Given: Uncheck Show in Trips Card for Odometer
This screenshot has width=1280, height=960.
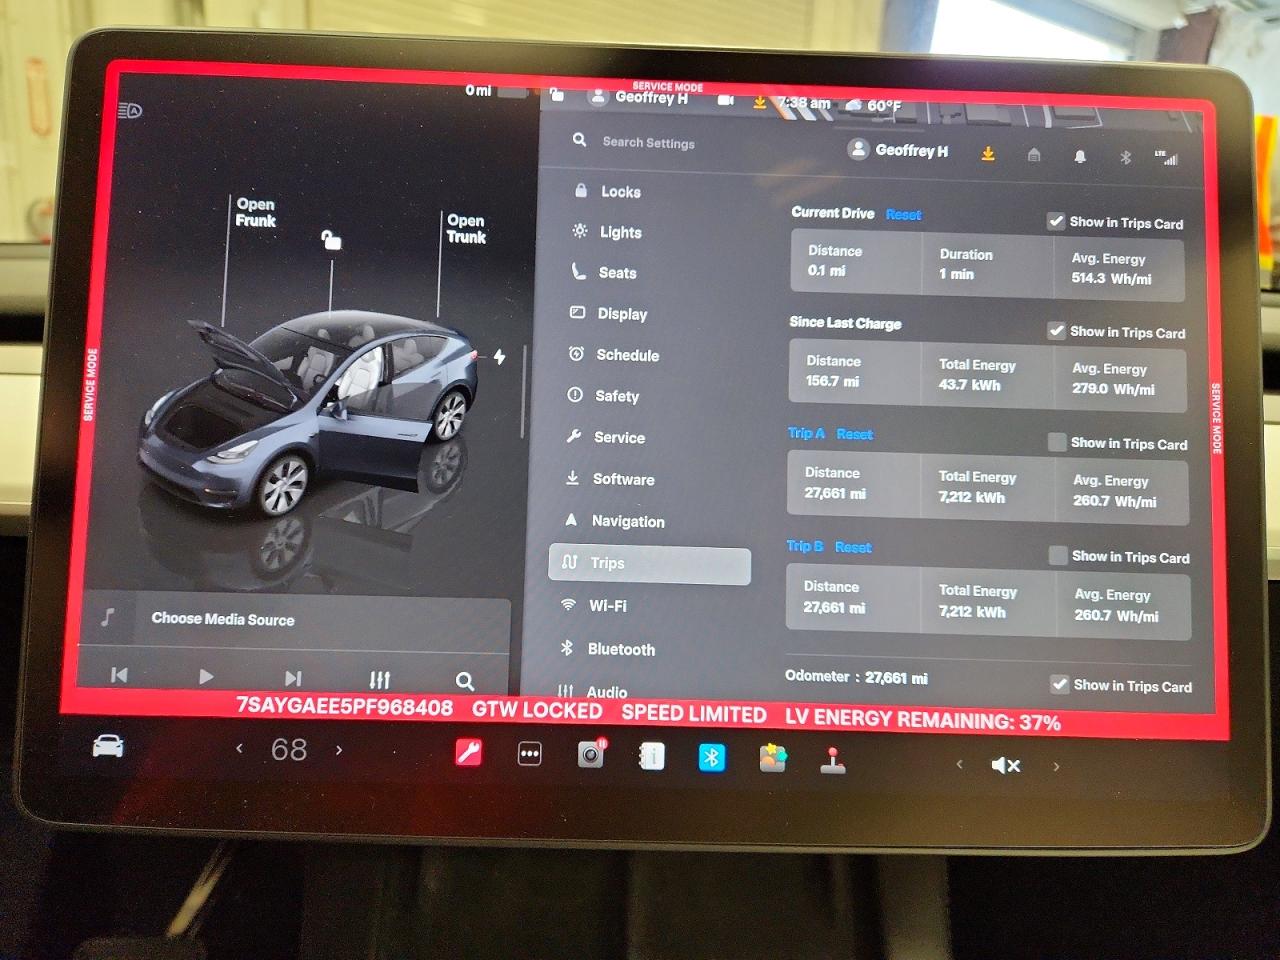Looking at the screenshot, I should click(x=1060, y=684).
